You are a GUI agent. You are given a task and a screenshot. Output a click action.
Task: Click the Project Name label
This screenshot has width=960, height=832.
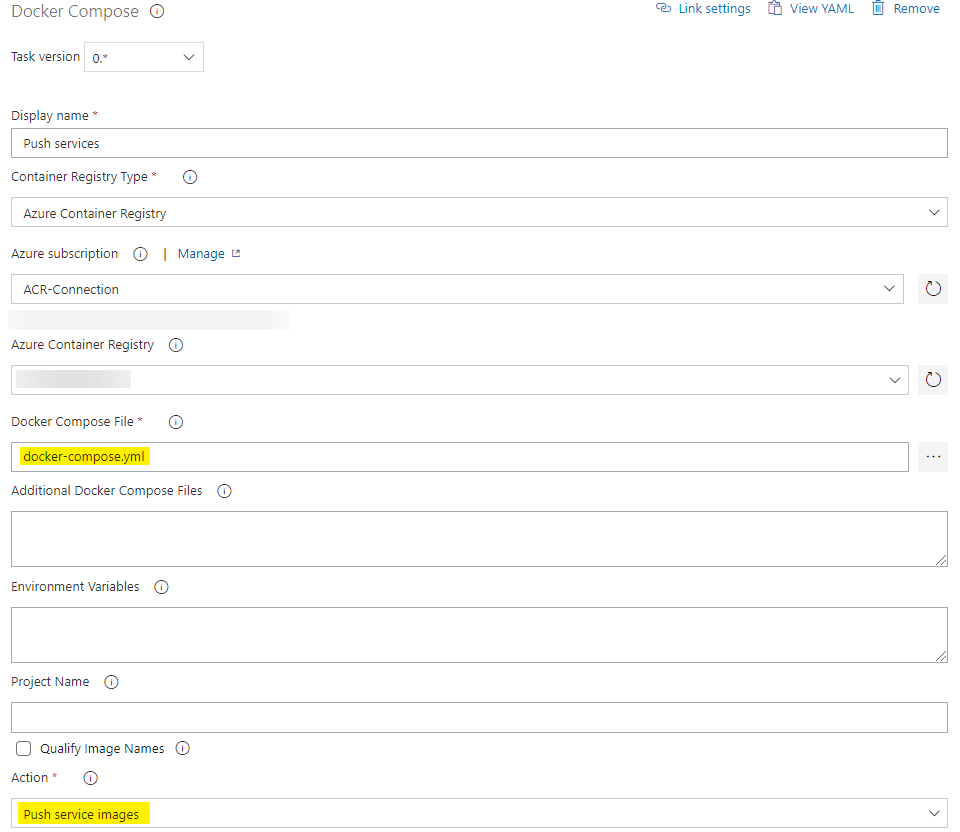(50, 682)
